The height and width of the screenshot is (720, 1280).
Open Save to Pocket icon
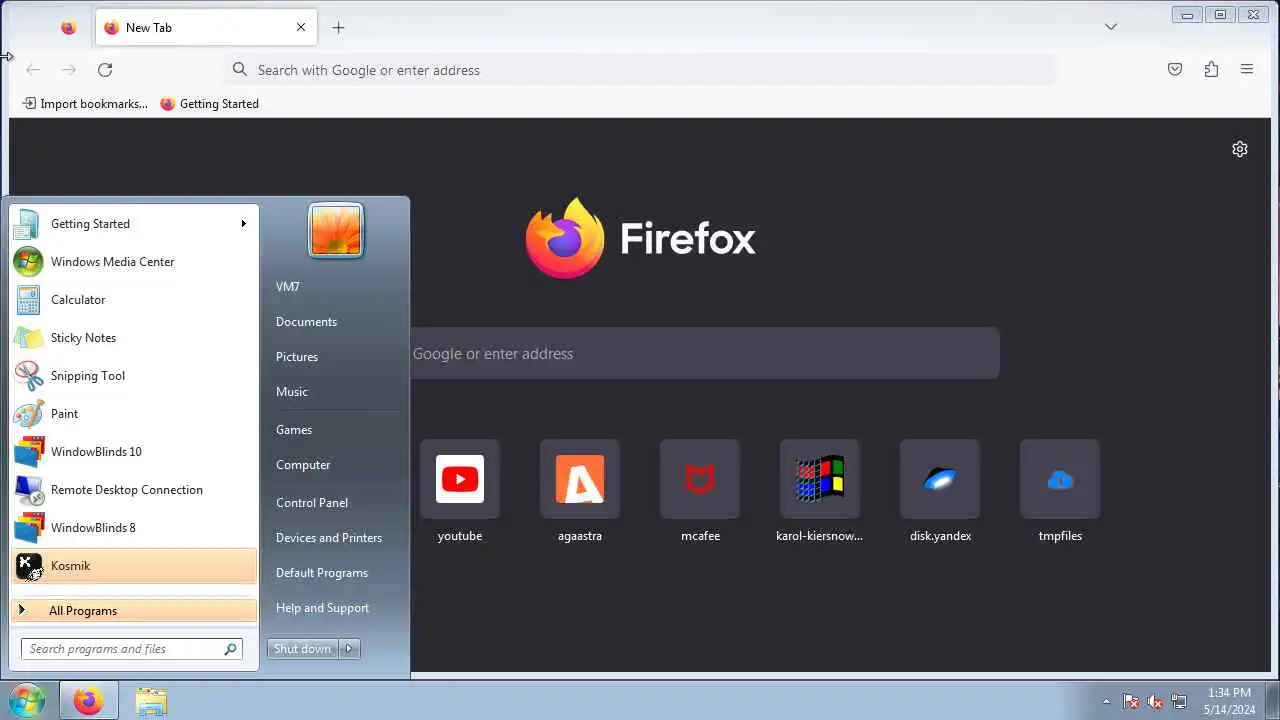pos(1175,70)
